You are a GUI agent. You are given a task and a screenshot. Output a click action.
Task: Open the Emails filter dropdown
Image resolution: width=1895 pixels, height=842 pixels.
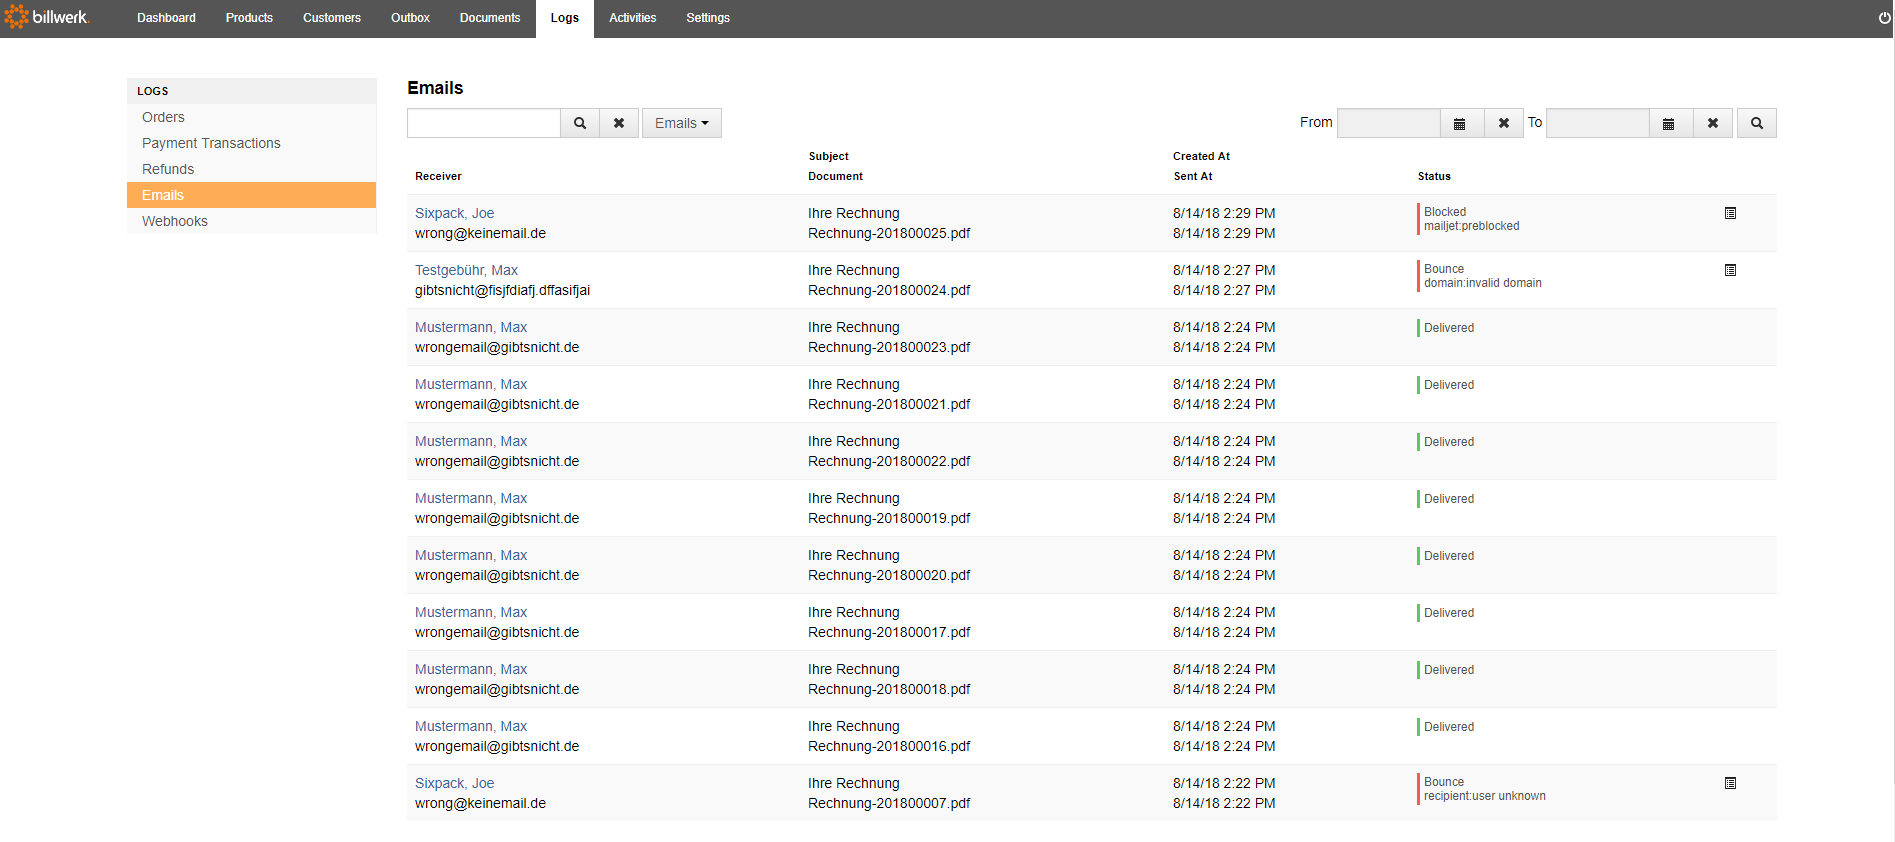pos(681,123)
